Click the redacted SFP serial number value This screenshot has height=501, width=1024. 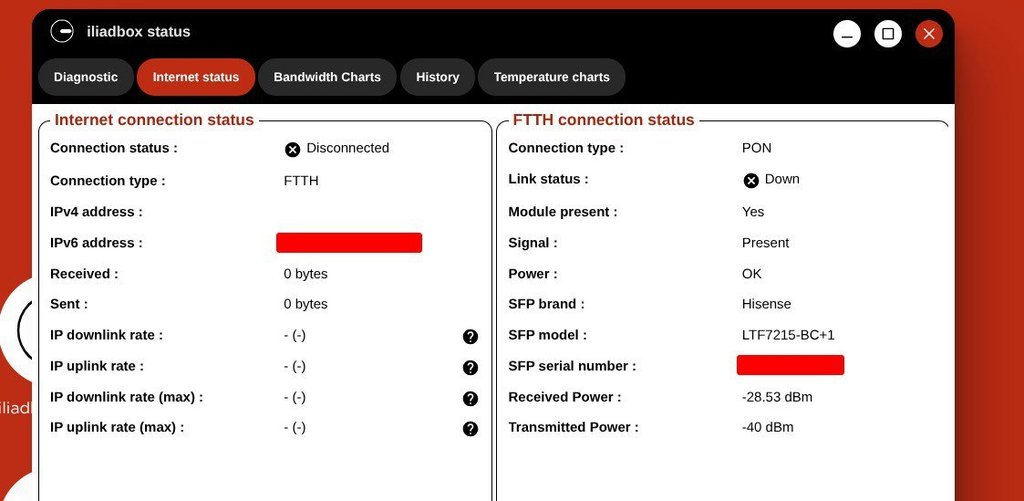pyautogui.click(x=790, y=365)
